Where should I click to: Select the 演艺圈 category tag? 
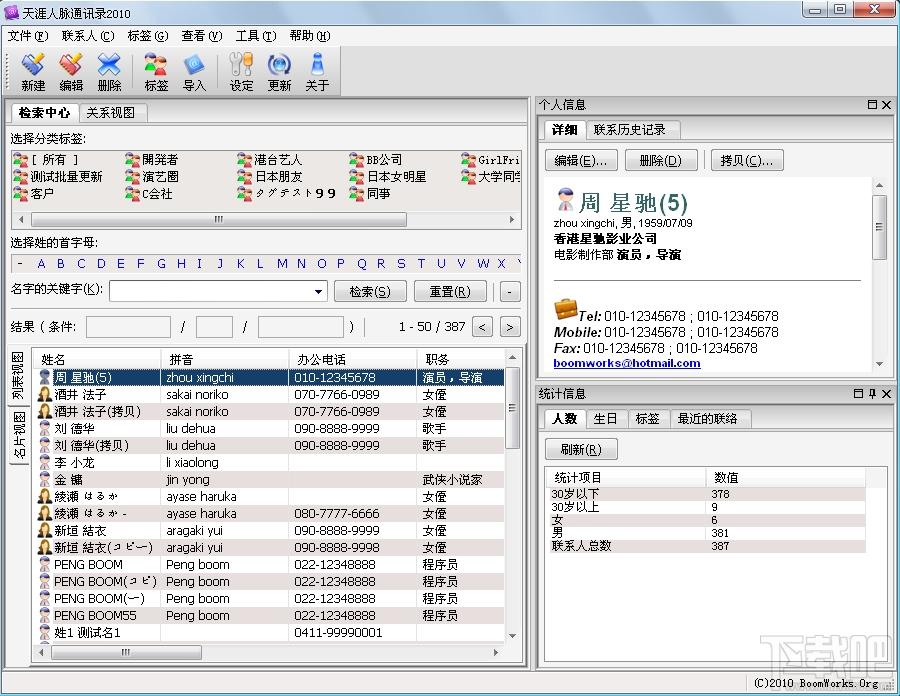pos(153,177)
